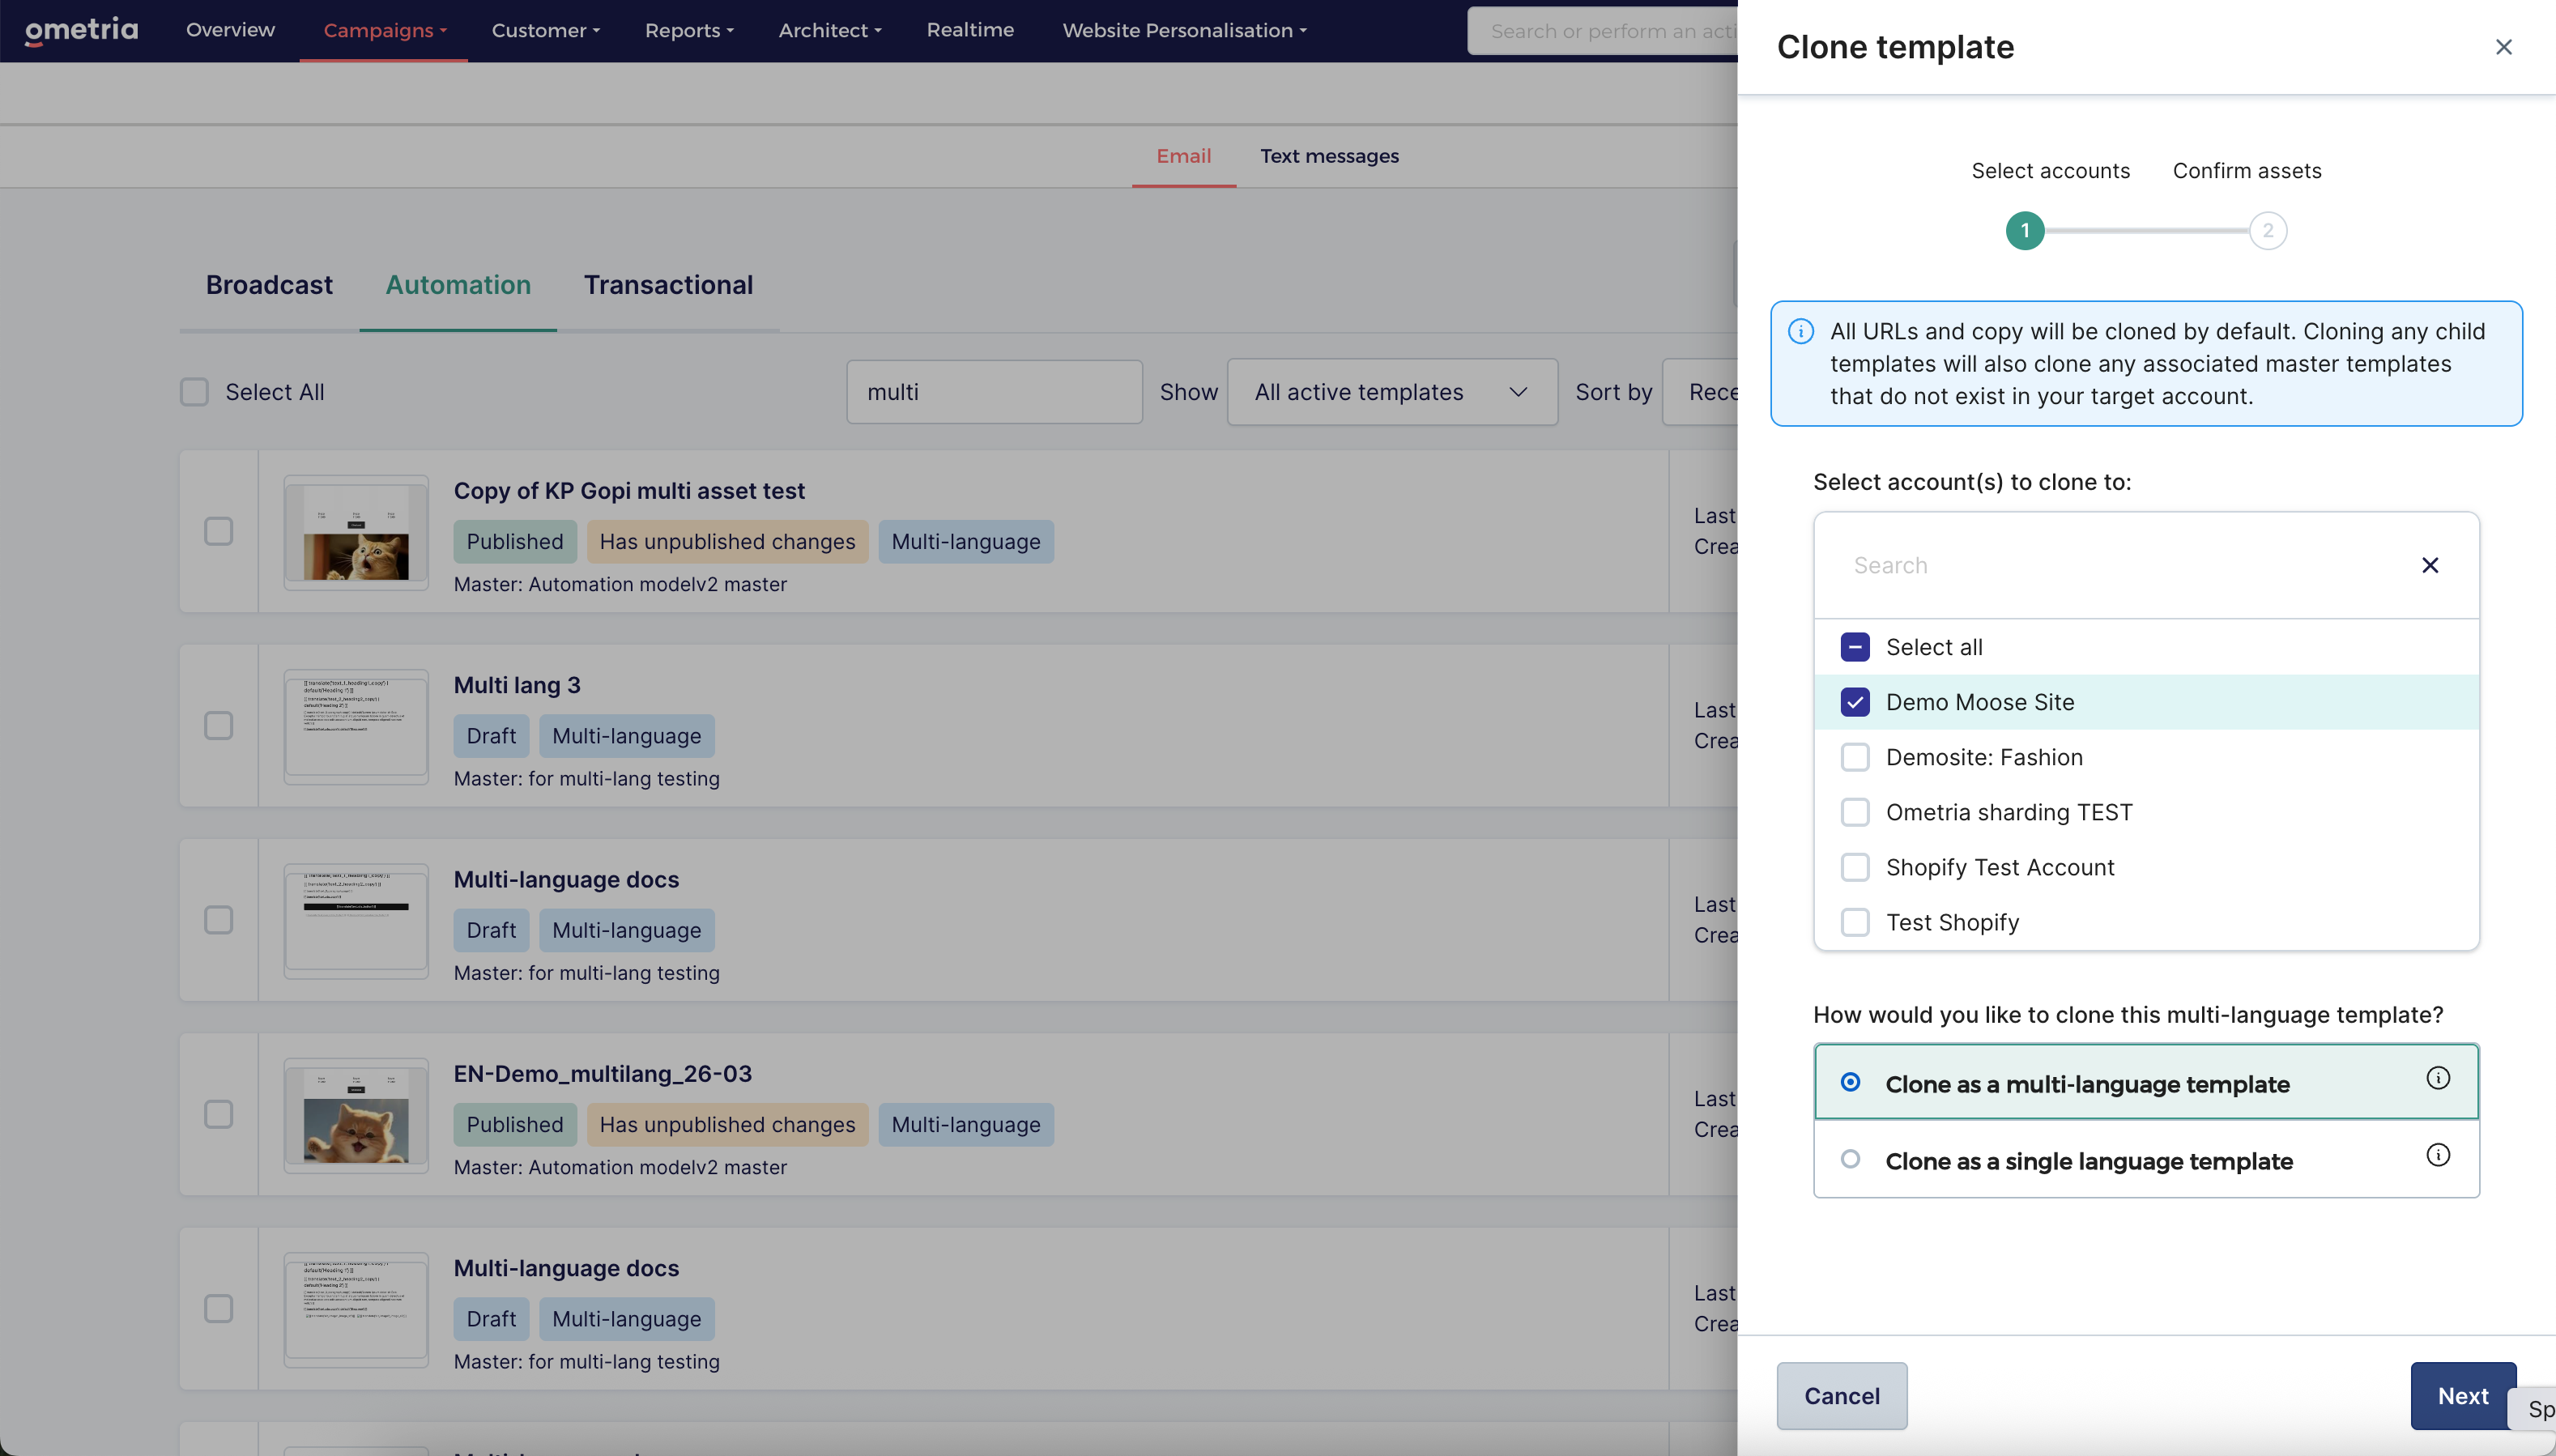2556x1456 pixels.
Task: Open Copy of KP Gopi template thumbnail
Action: click(356, 532)
